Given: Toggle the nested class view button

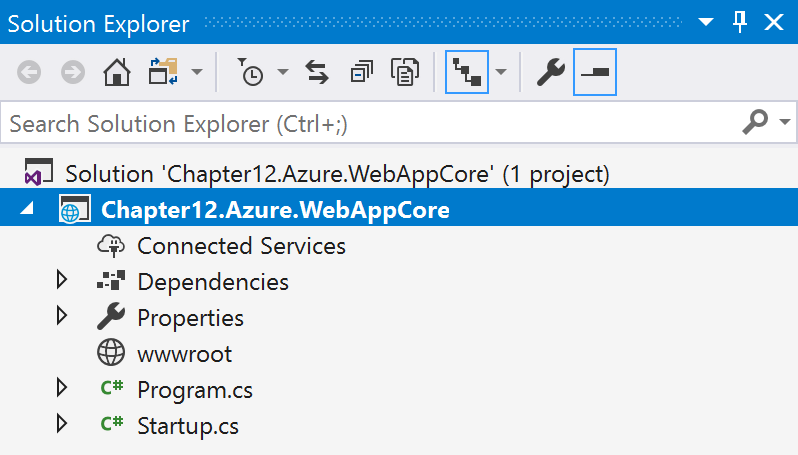Looking at the screenshot, I should [x=467, y=73].
